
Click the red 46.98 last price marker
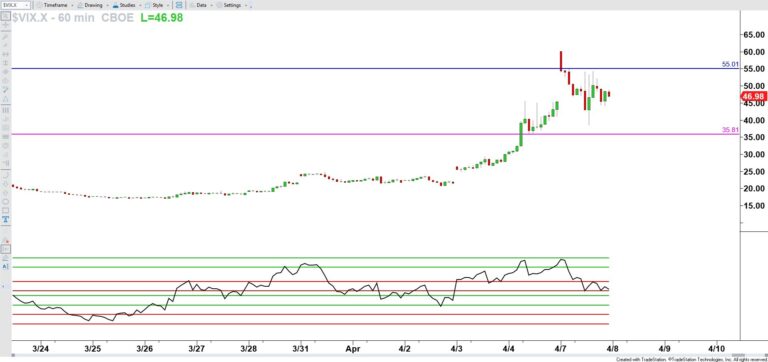pos(754,97)
